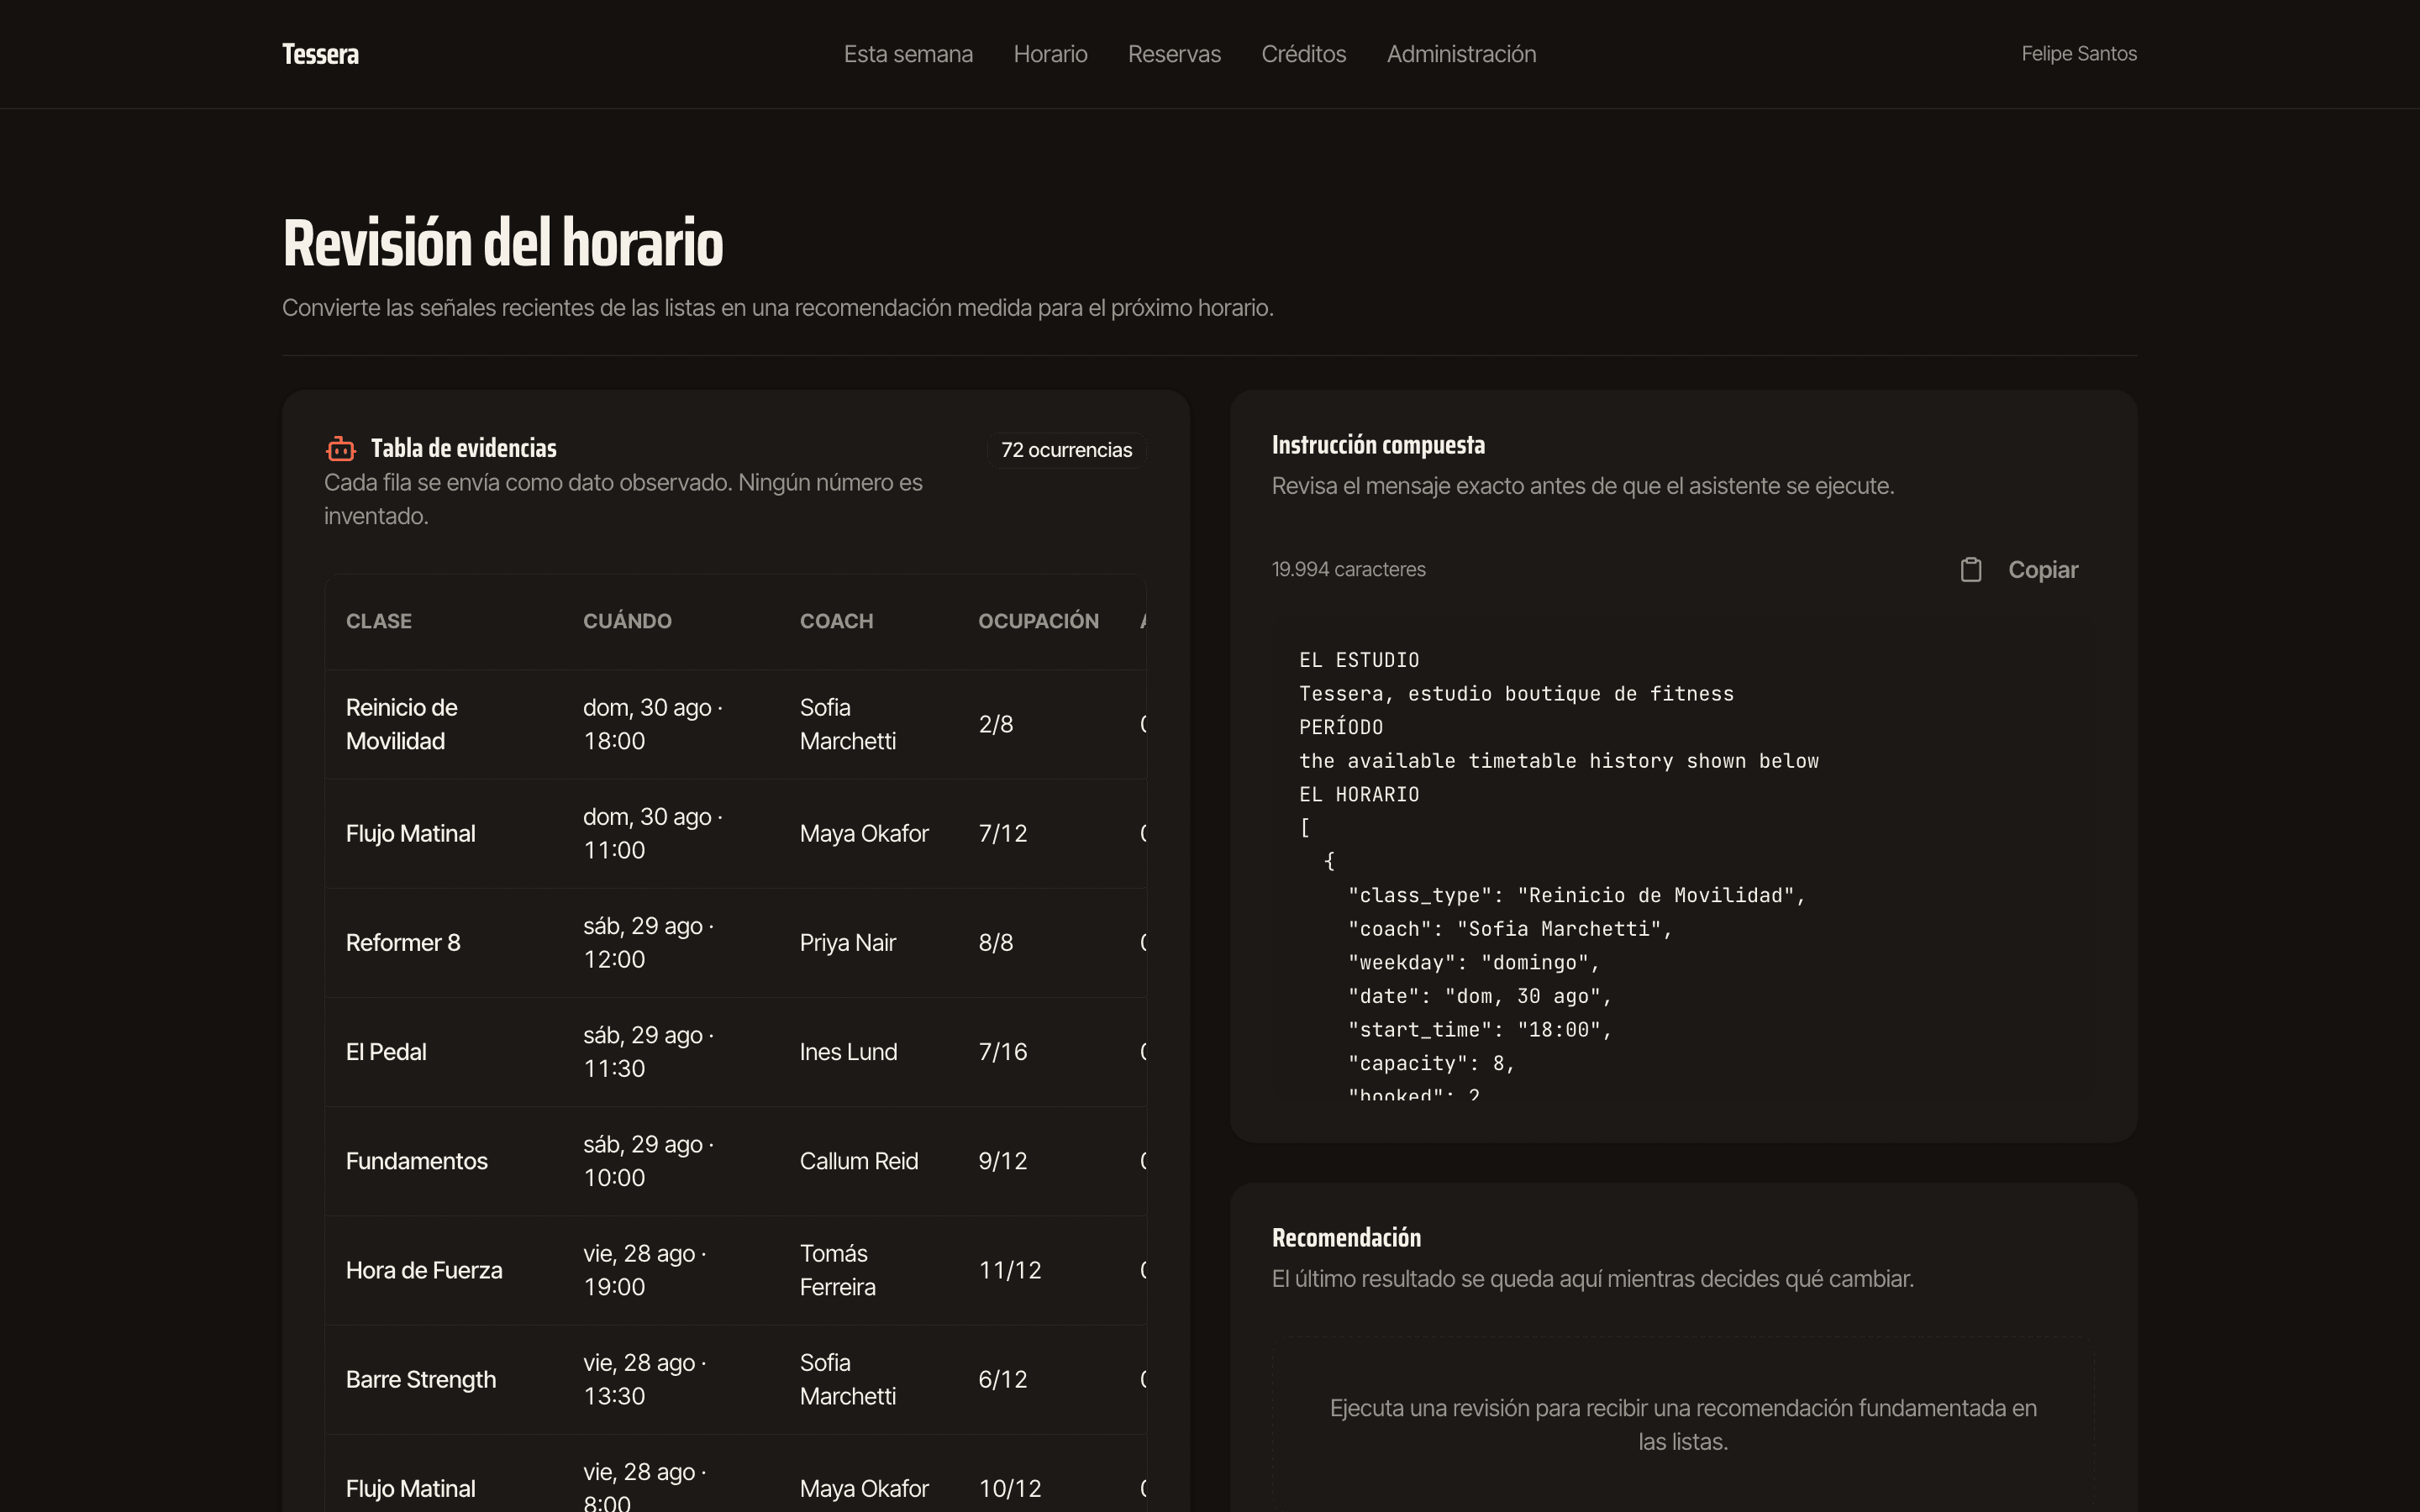The image size is (2420, 1512).
Task: Click coach Ines Lund
Action: [848, 1052]
